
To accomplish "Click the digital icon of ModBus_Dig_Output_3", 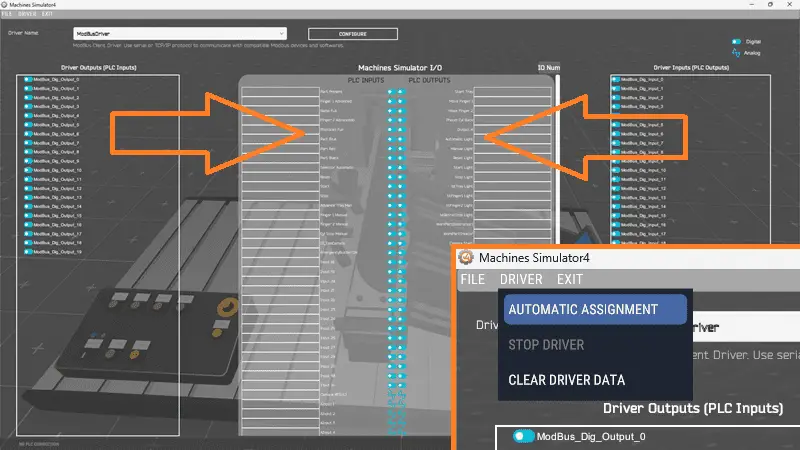I will pos(28,107).
